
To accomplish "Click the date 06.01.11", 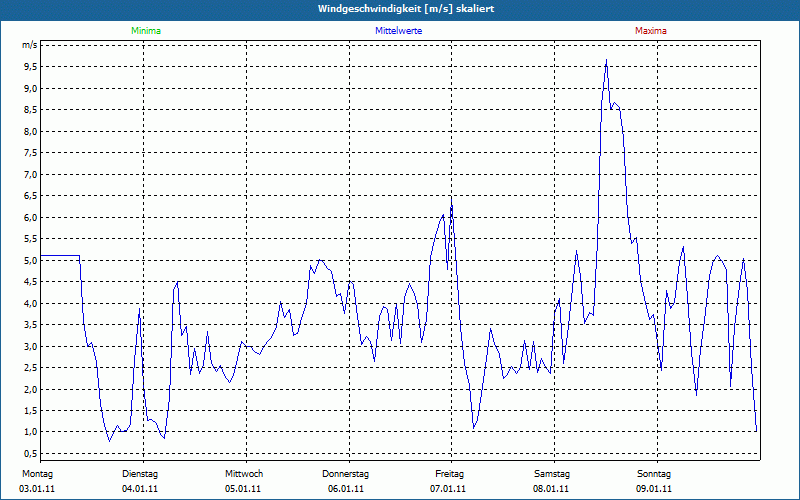I will [346, 489].
